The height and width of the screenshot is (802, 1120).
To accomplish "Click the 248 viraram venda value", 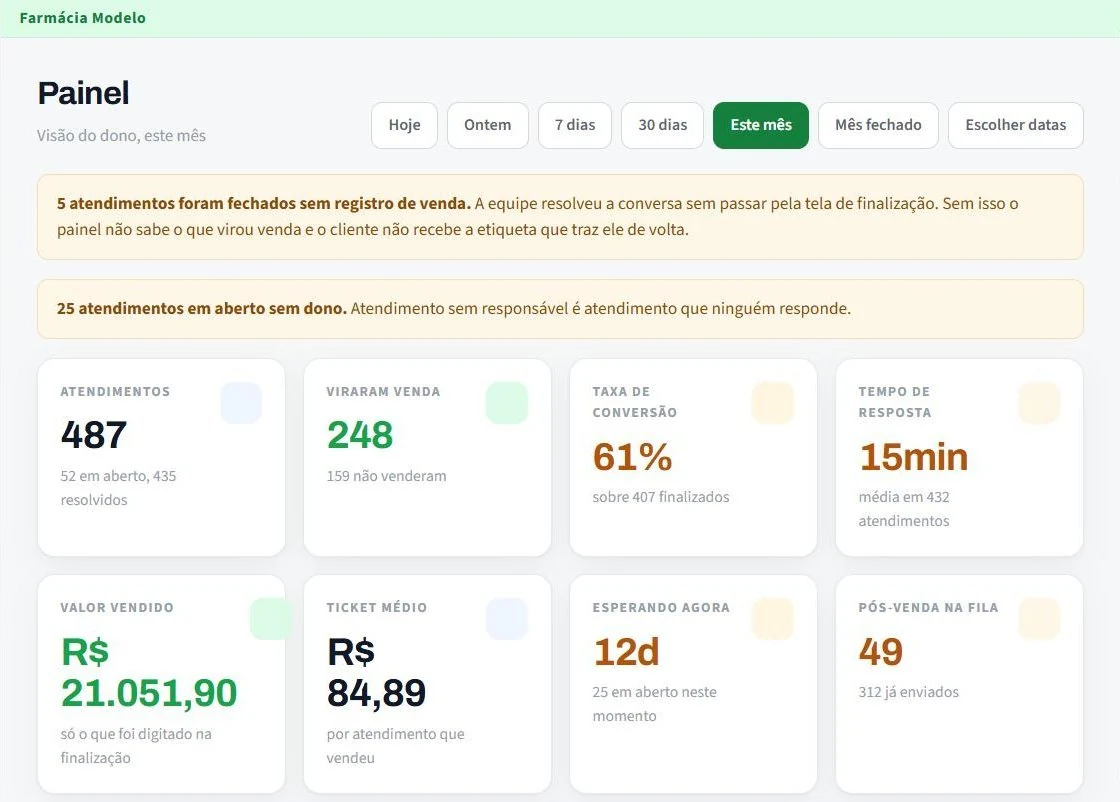I will (x=360, y=434).
